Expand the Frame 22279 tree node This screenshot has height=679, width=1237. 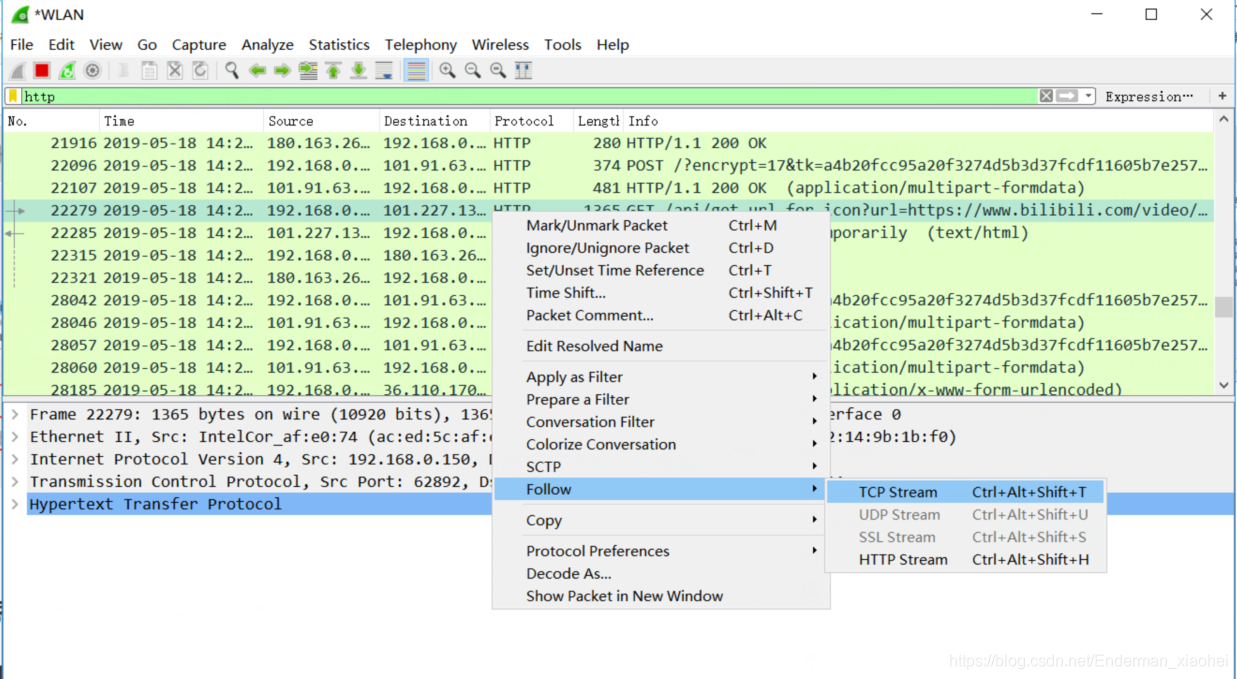tap(15, 414)
